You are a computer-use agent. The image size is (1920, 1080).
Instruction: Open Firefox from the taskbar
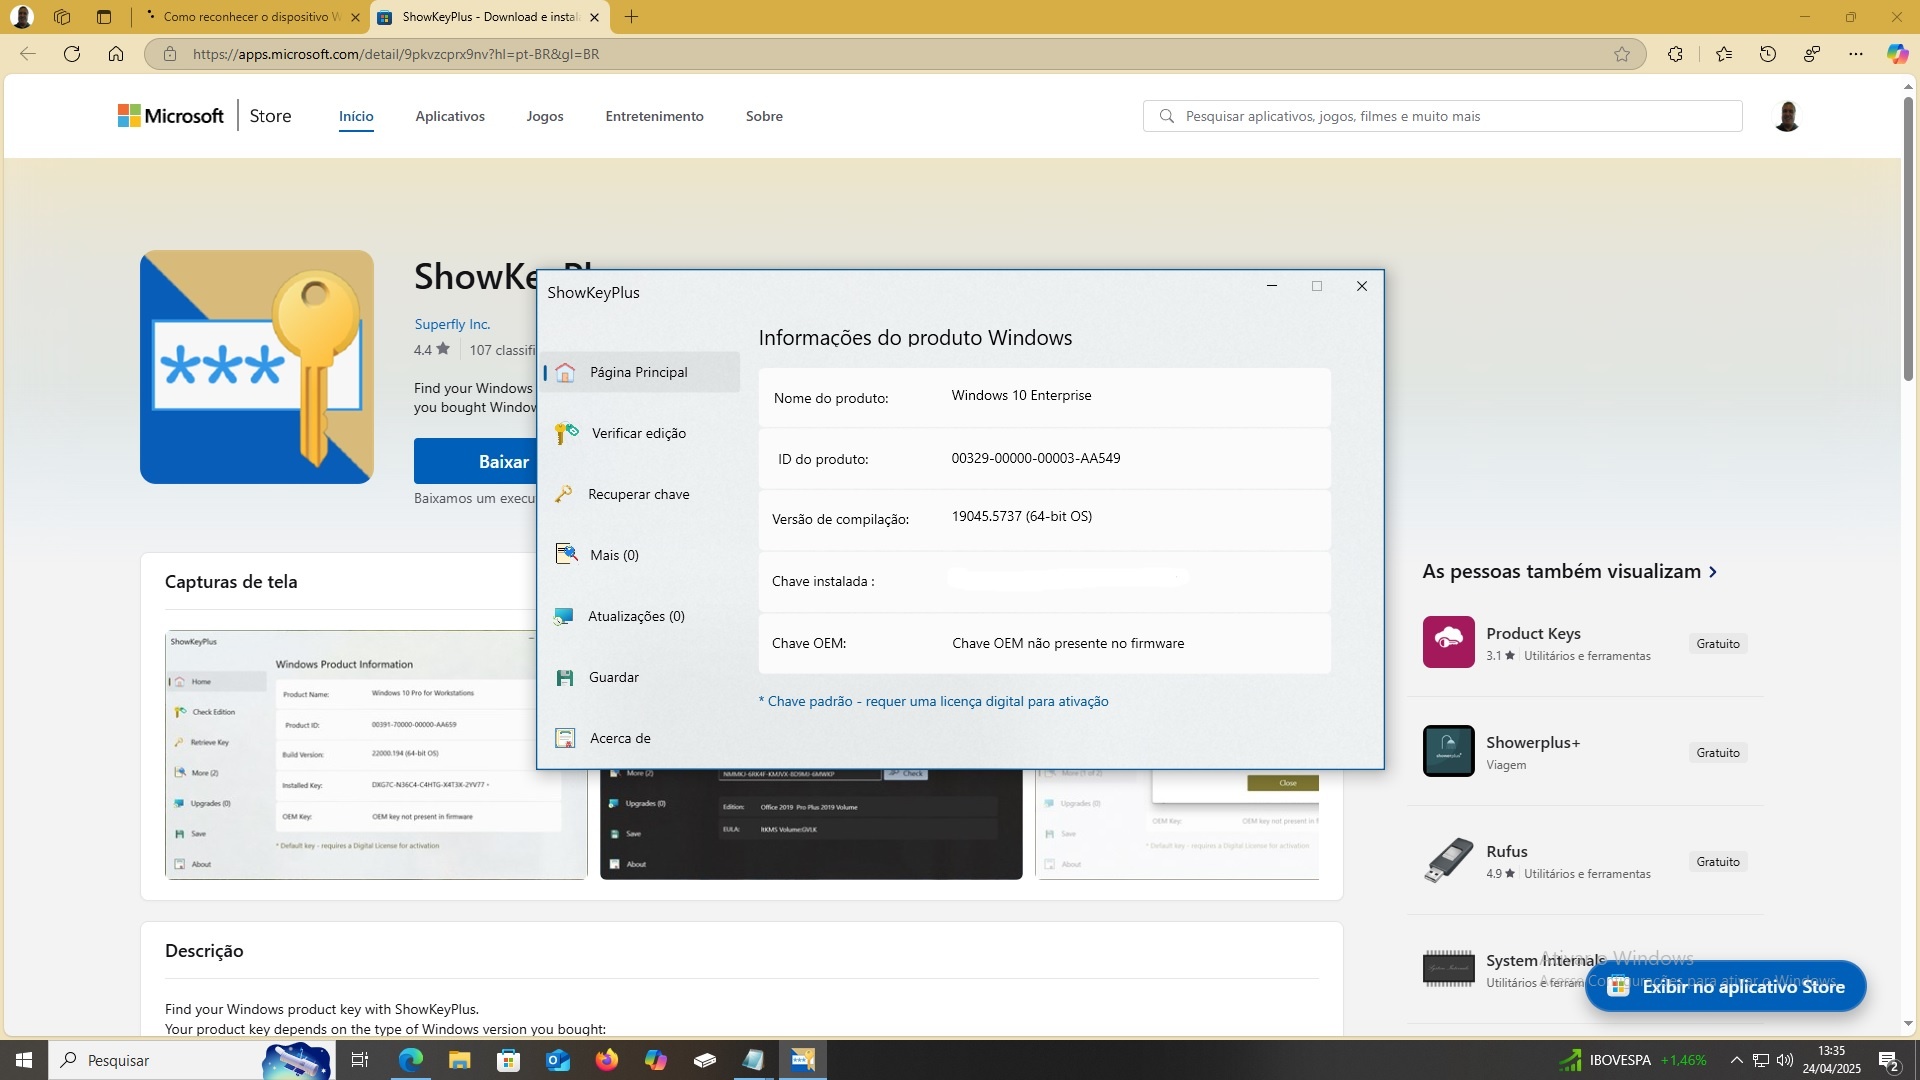[606, 1060]
